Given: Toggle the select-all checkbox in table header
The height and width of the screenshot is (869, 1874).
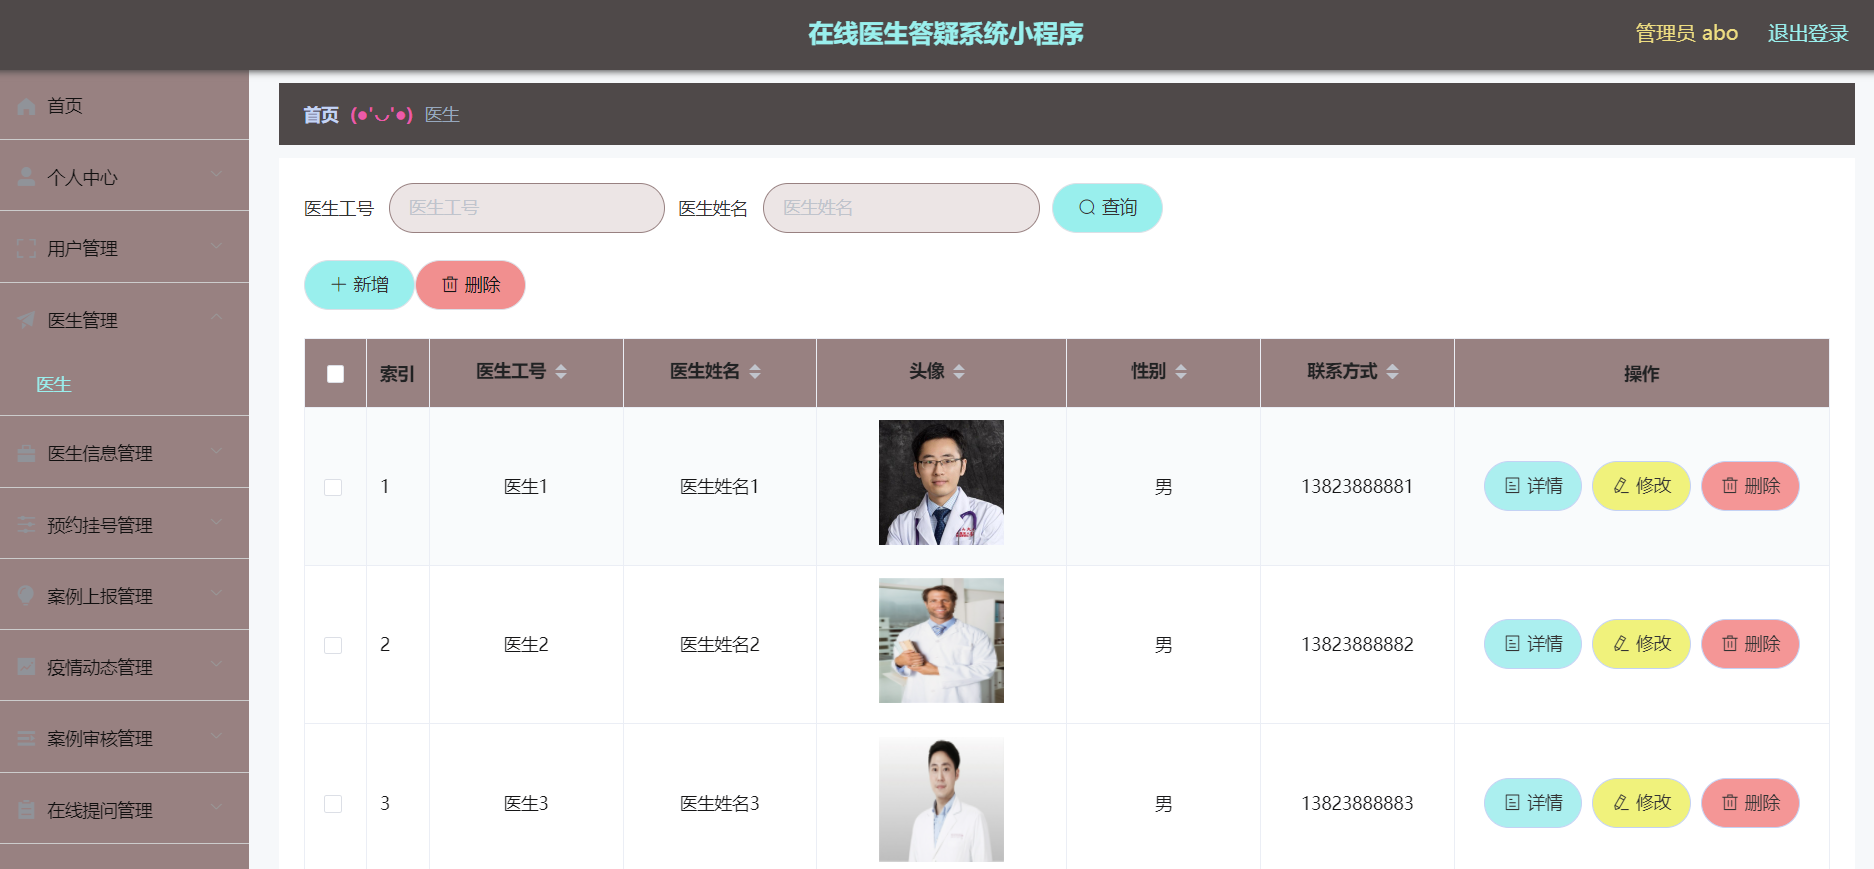Looking at the screenshot, I should [x=335, y=374].
